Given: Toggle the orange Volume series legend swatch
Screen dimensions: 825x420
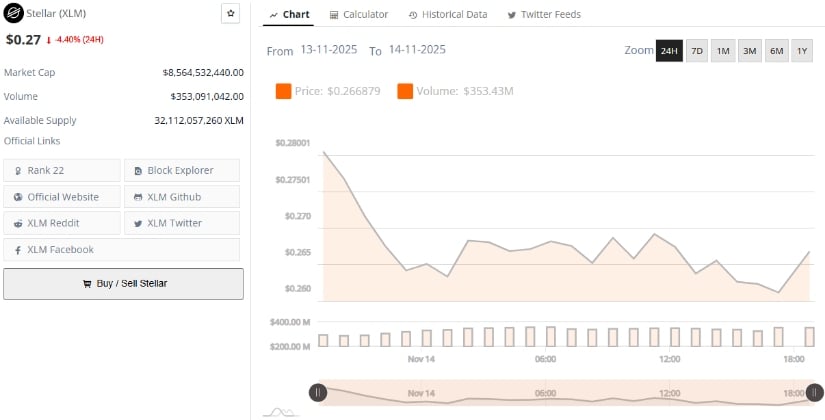Looking at the screenshot, I should point(405,92).
